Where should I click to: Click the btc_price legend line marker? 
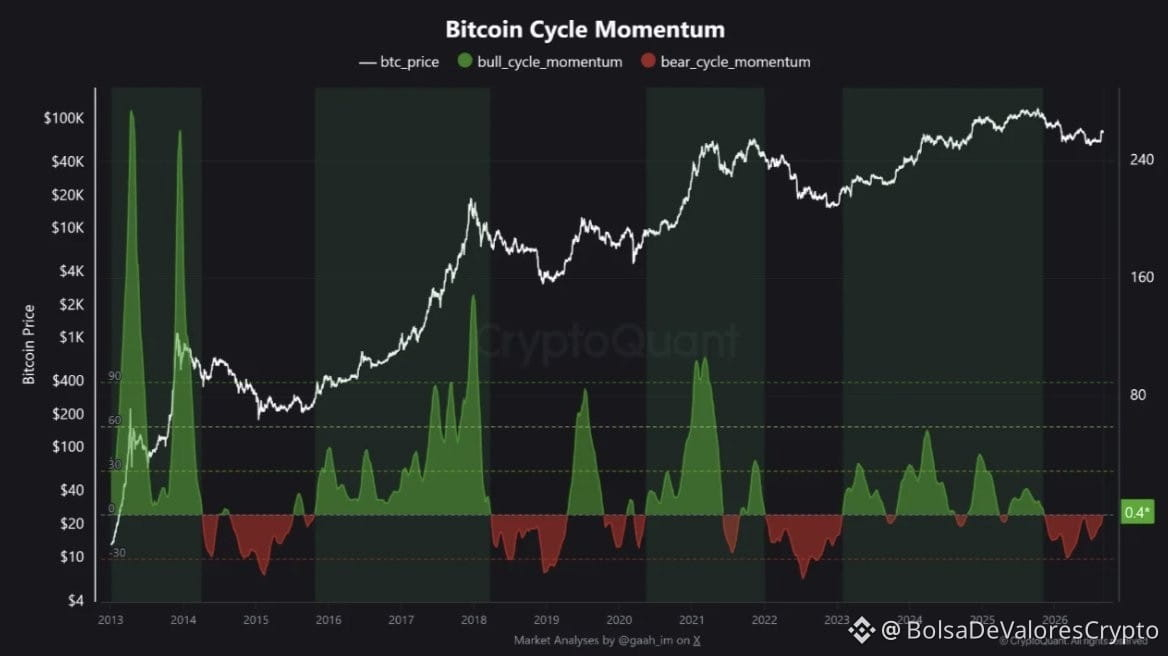point(367,63)
